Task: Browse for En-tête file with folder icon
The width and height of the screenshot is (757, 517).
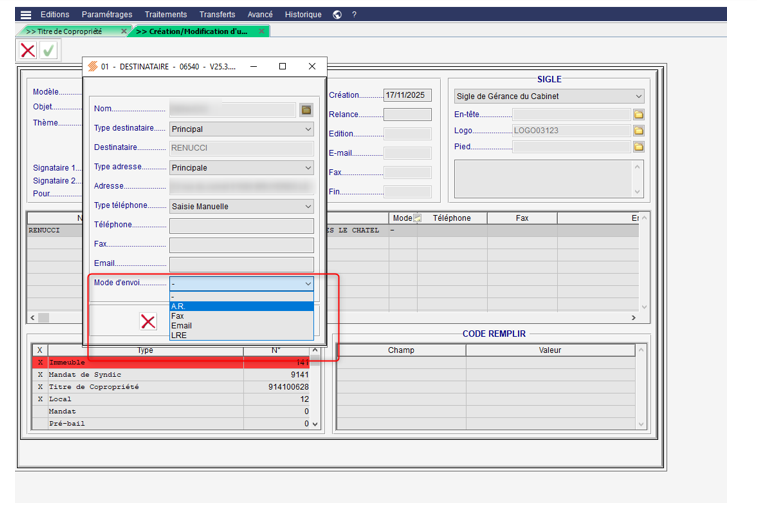Action: pos(638,115)
